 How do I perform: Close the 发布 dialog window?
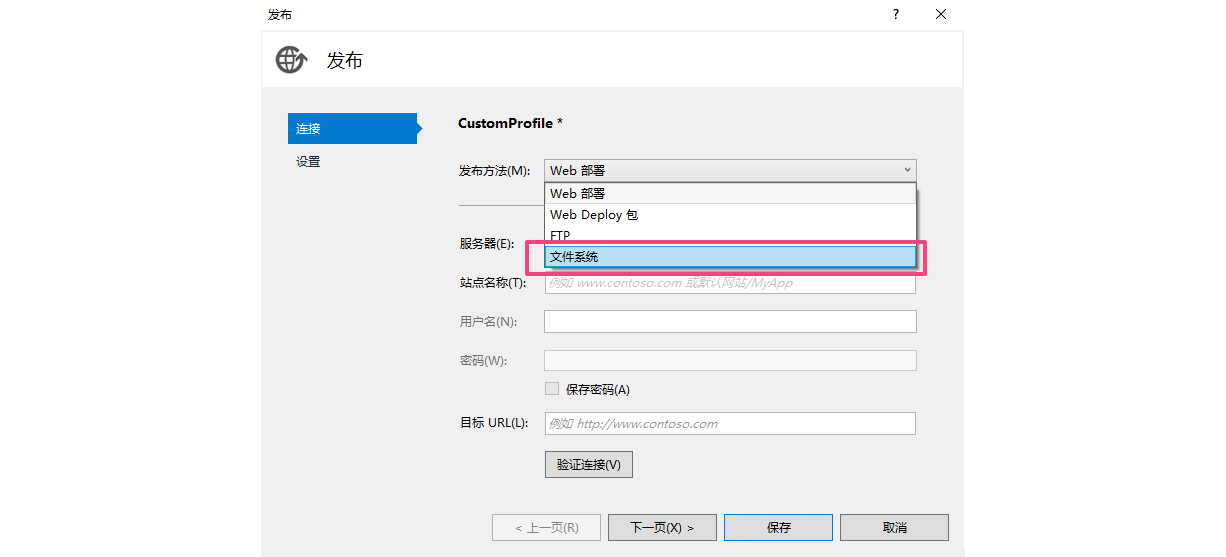tap(941, 14)
